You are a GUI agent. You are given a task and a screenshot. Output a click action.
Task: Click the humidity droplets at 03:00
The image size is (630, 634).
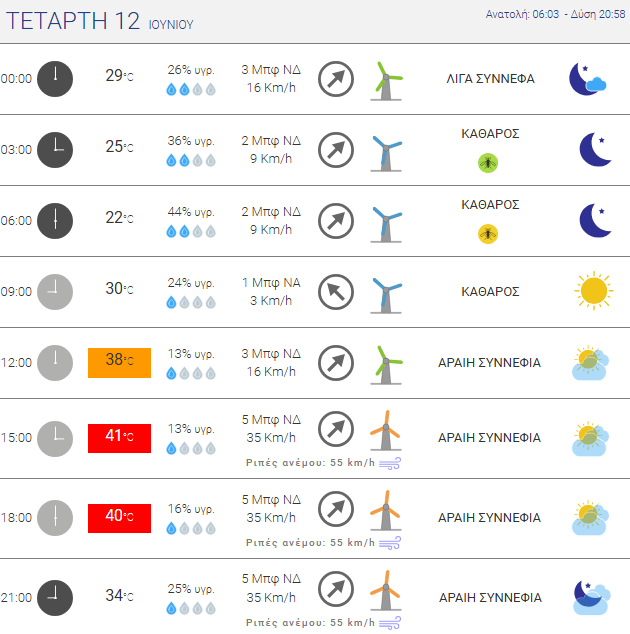coord(191,161)
